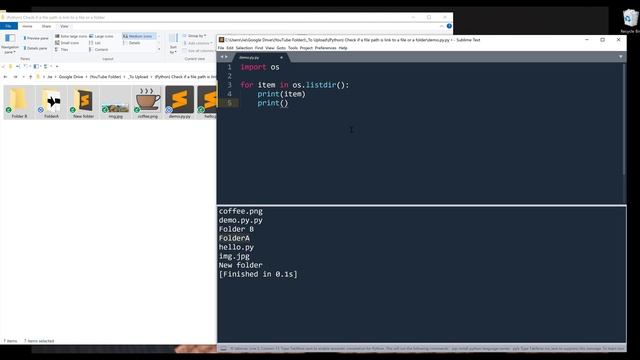Open Quick Access toolbar customize dropdown in Explorer
This screenshot has width=640, height=360.
pyautogui.click(x=57, y=66)
